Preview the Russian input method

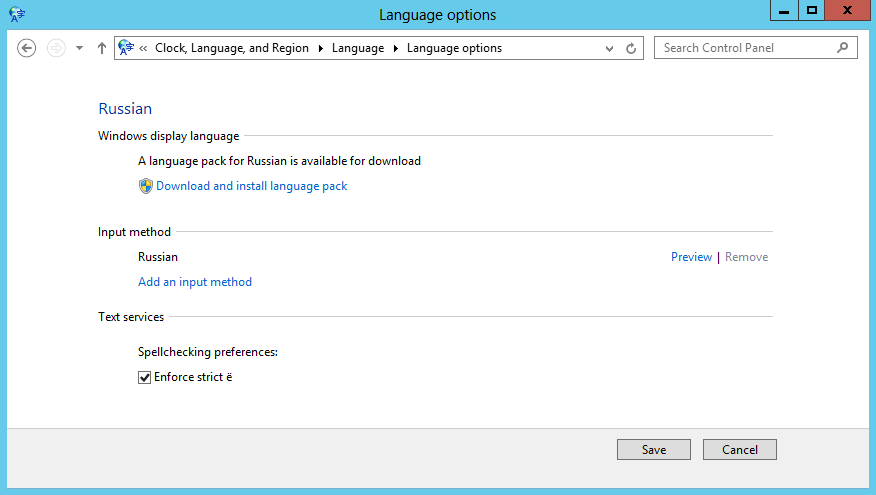coord(691,257)
